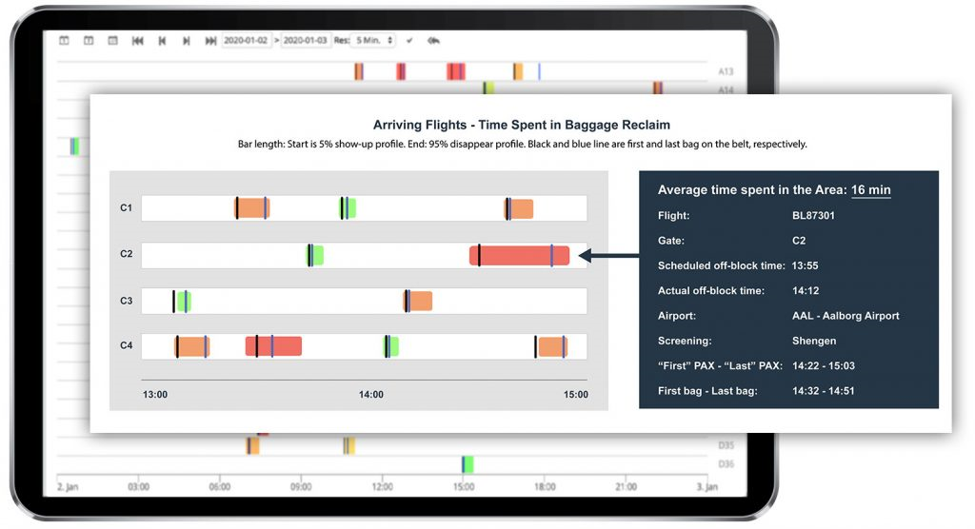Click the third layout view icon in toolbar
The width and height of the screenshot is (975, 529).
point(112,41)
